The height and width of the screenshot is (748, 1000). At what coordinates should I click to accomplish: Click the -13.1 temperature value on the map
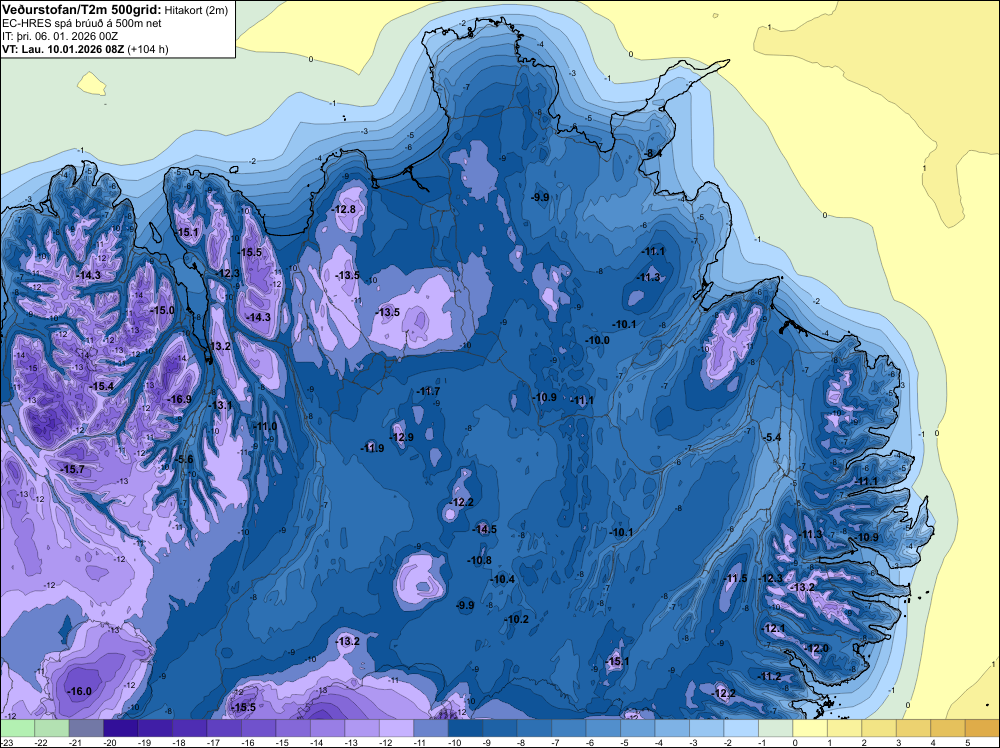pyautogui.click(x=220, y=405)
